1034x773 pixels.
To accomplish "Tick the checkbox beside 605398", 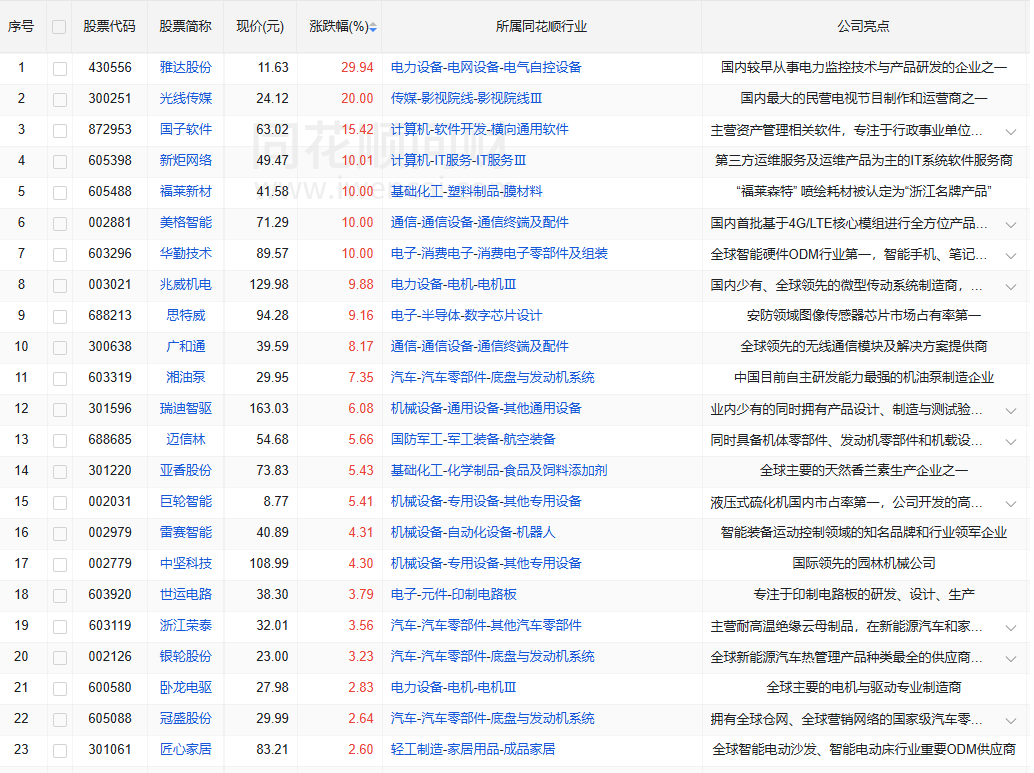I will pyautogui.click(x=59, y=162).
